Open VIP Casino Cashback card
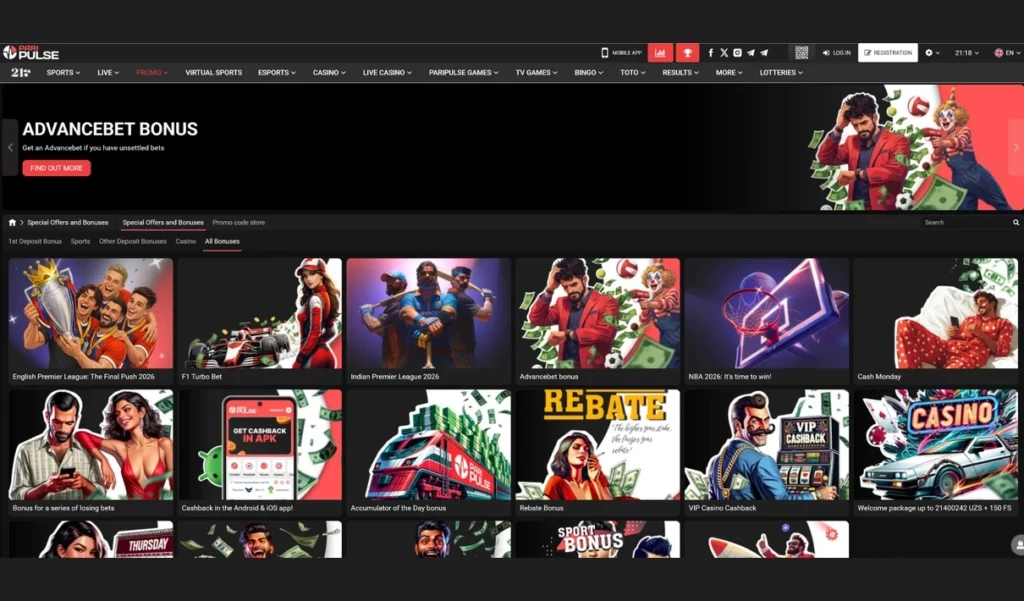This screenshot has height=601, width=1024. 767,452
